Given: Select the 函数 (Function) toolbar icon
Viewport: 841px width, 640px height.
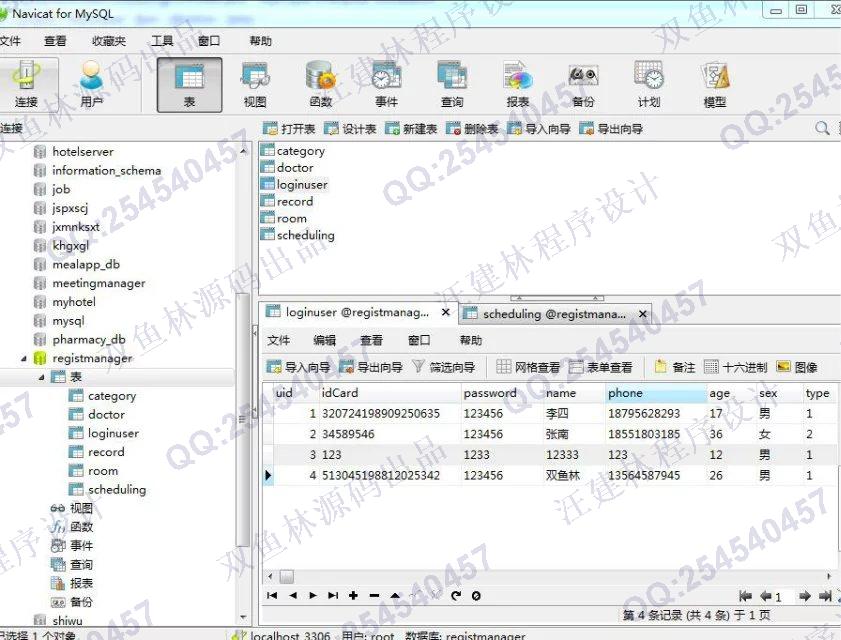Looking at the screenshot, I should click(321, 84).
